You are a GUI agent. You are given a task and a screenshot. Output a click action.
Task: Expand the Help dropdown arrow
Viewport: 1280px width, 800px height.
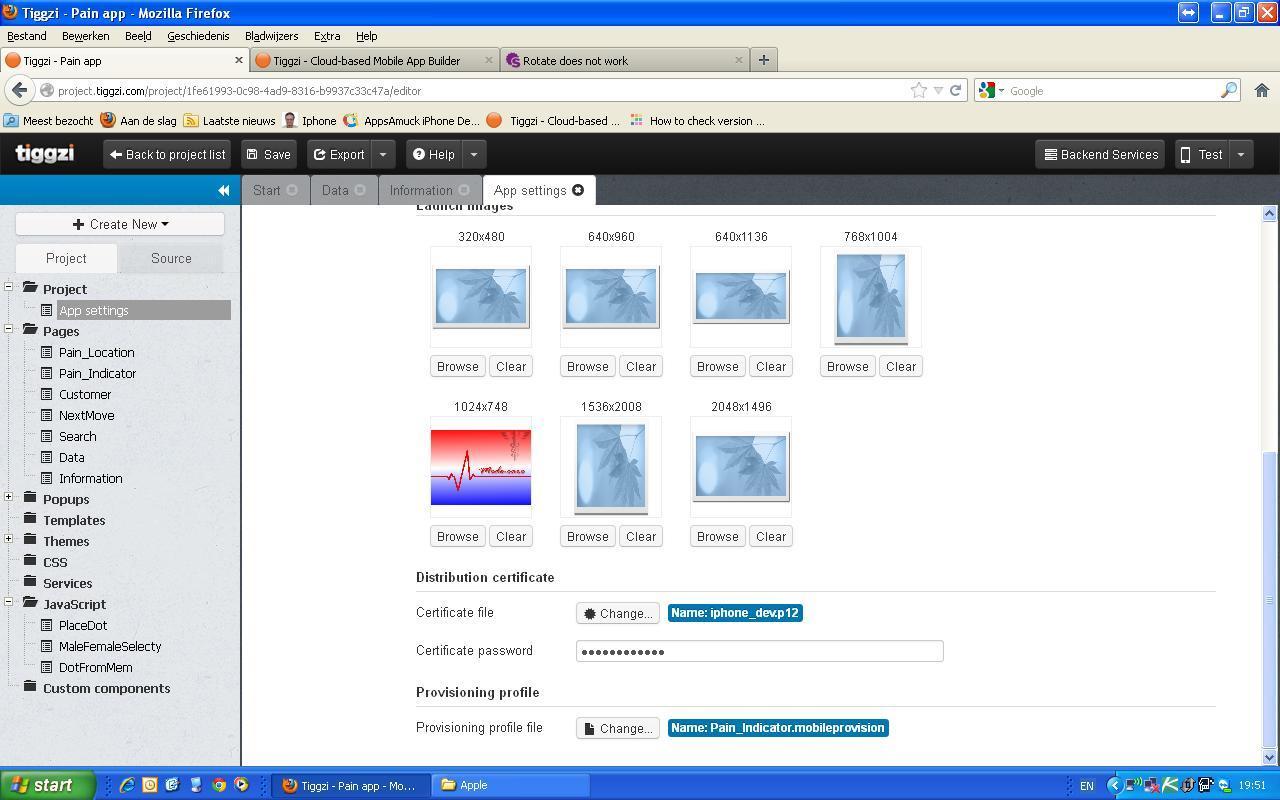[474, 155]
